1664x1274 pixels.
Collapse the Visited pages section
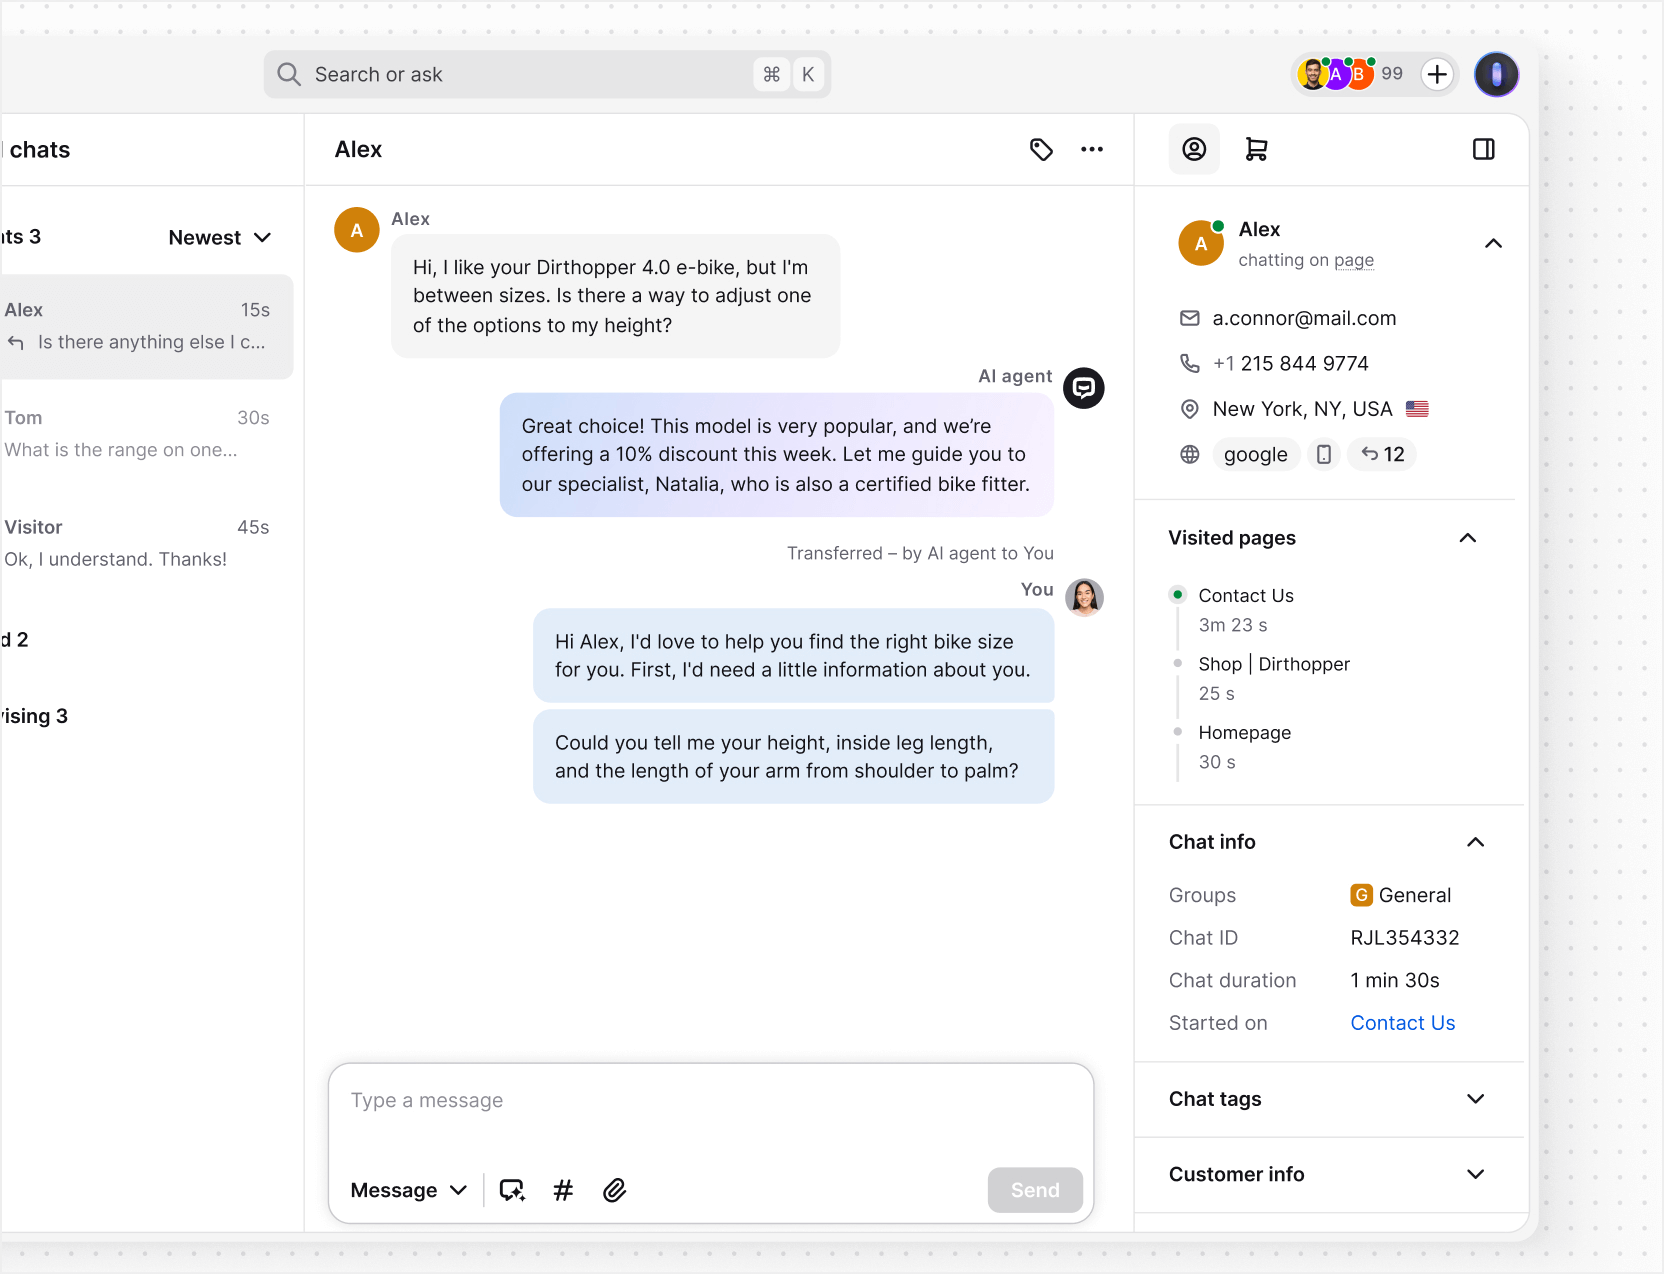coord(1467,538)
